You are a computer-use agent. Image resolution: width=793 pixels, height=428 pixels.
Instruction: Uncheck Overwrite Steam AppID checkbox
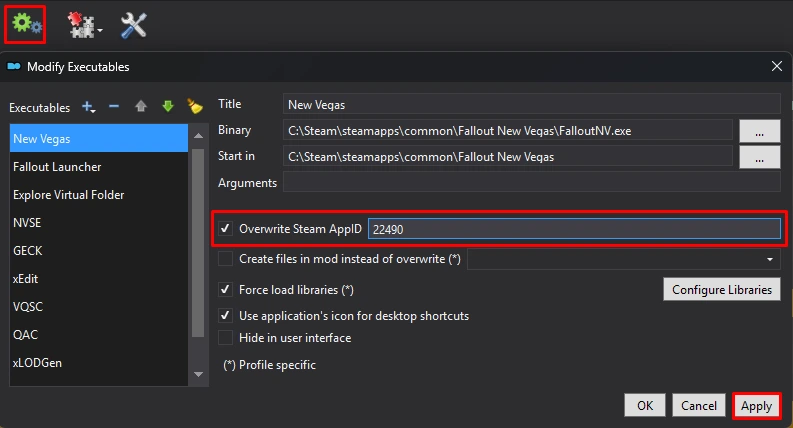226,229
